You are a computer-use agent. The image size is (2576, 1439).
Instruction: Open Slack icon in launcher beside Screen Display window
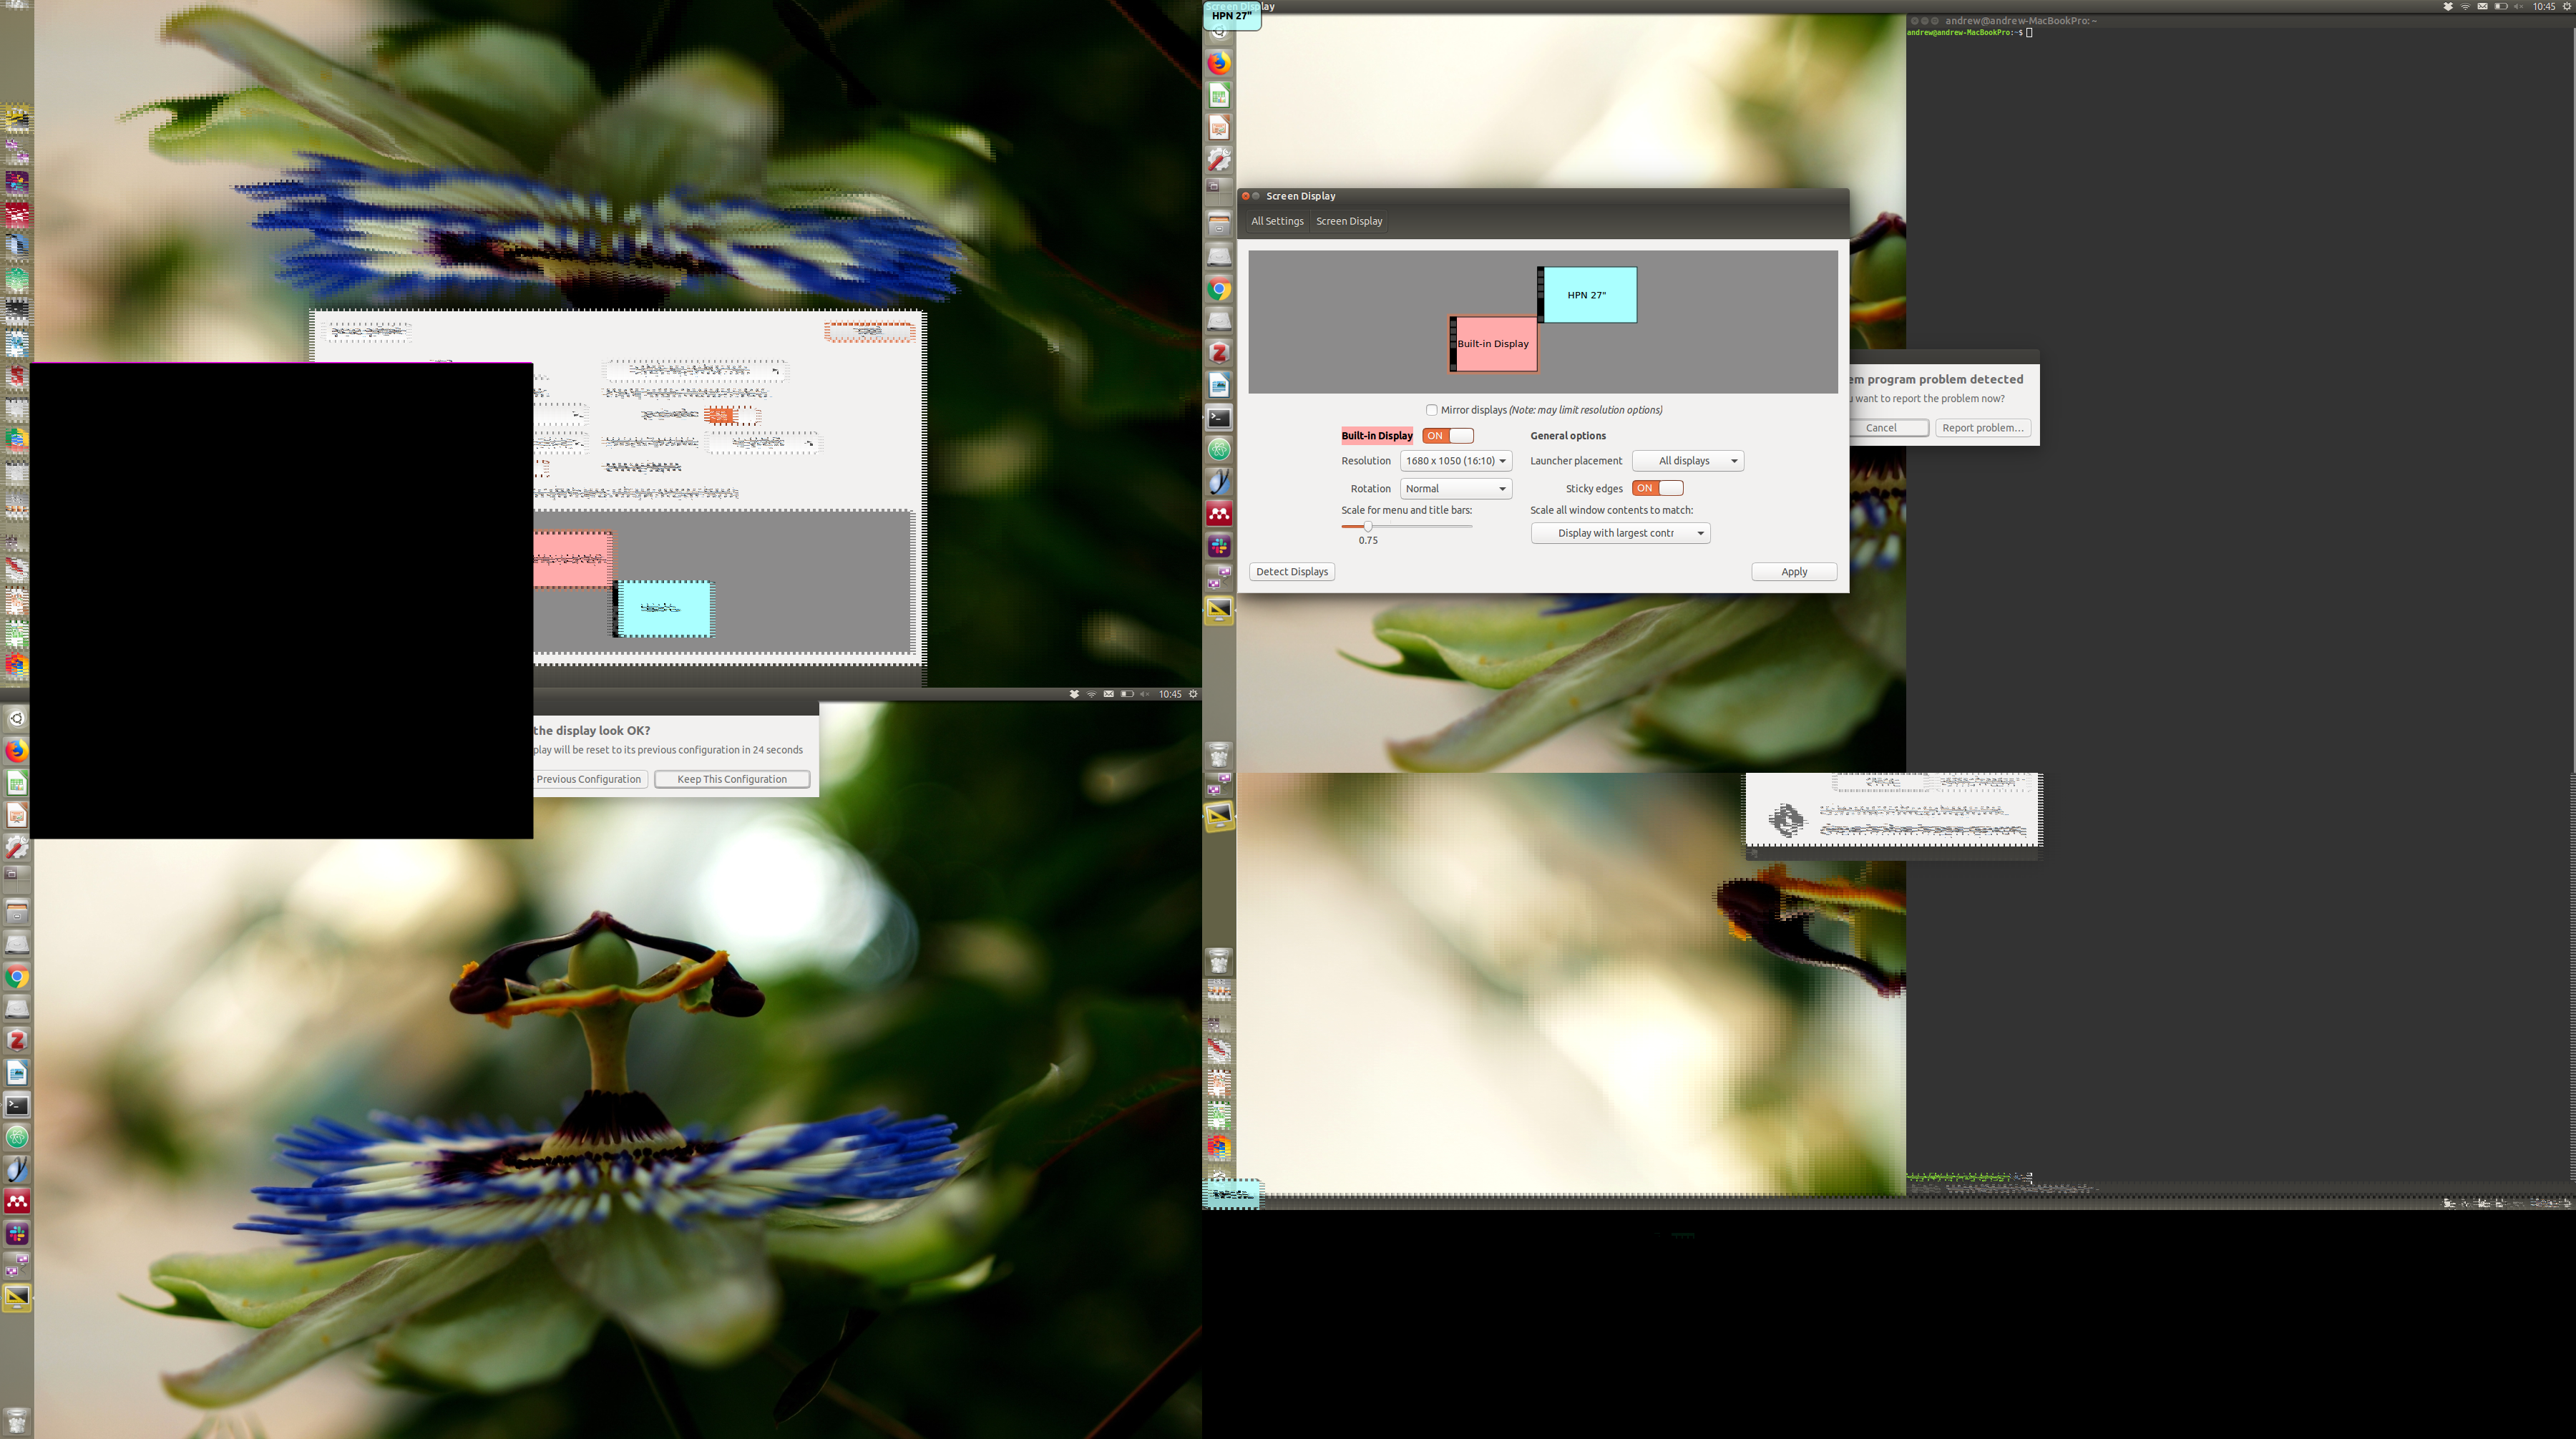(x=1219, y=546)
